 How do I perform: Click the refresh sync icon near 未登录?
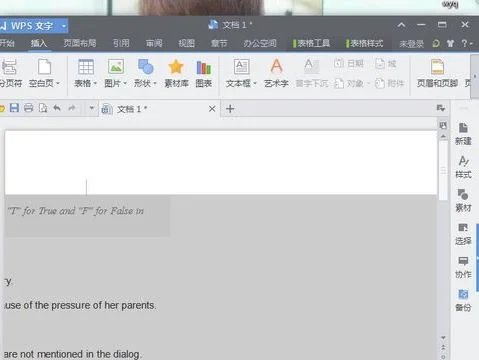point(436,43)
